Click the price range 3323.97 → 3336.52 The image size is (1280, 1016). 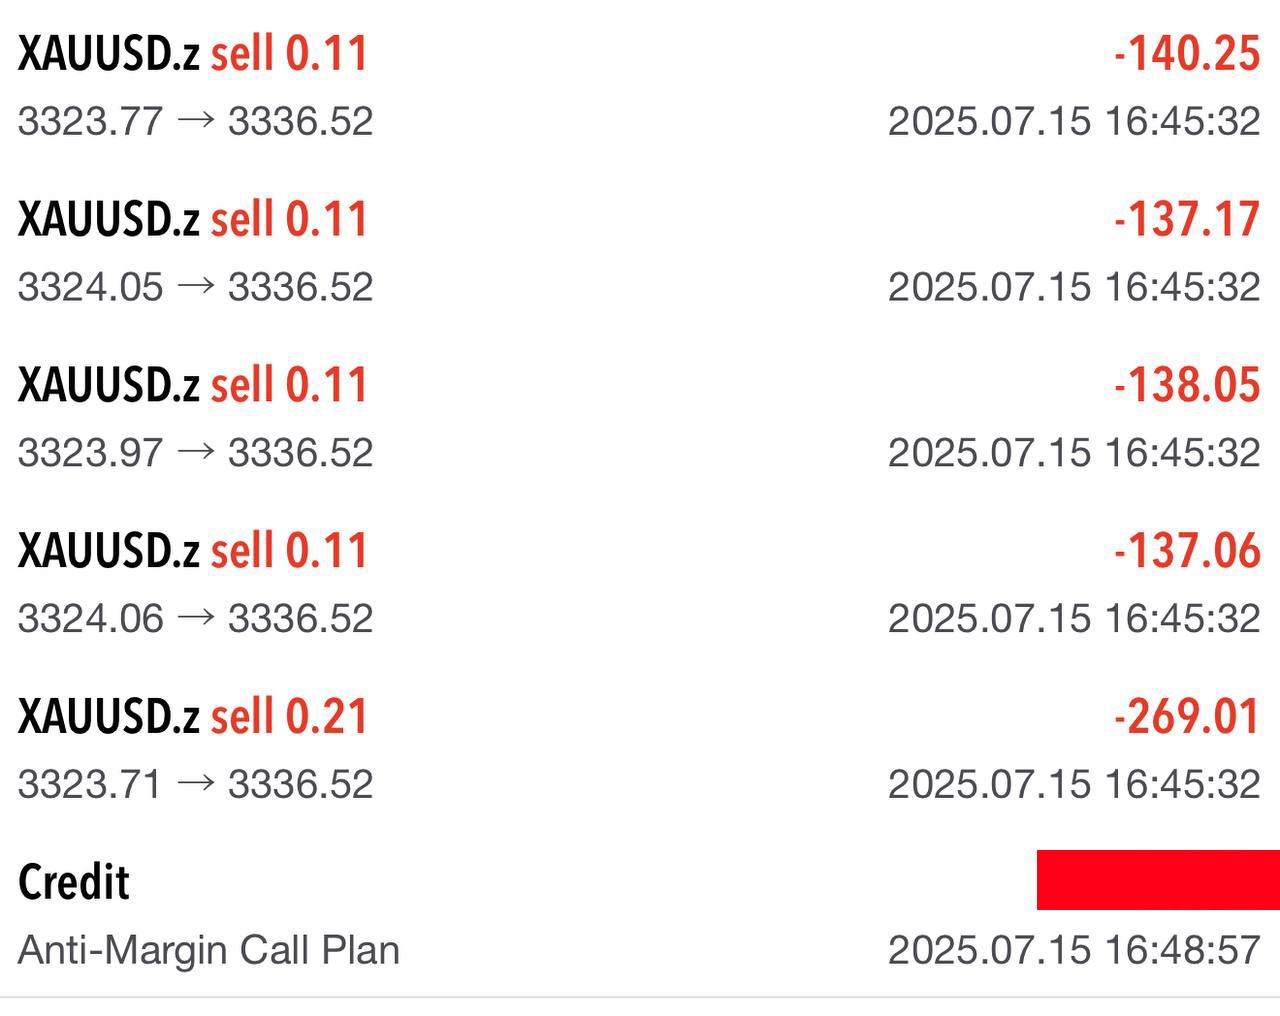(x=196, y=453)
